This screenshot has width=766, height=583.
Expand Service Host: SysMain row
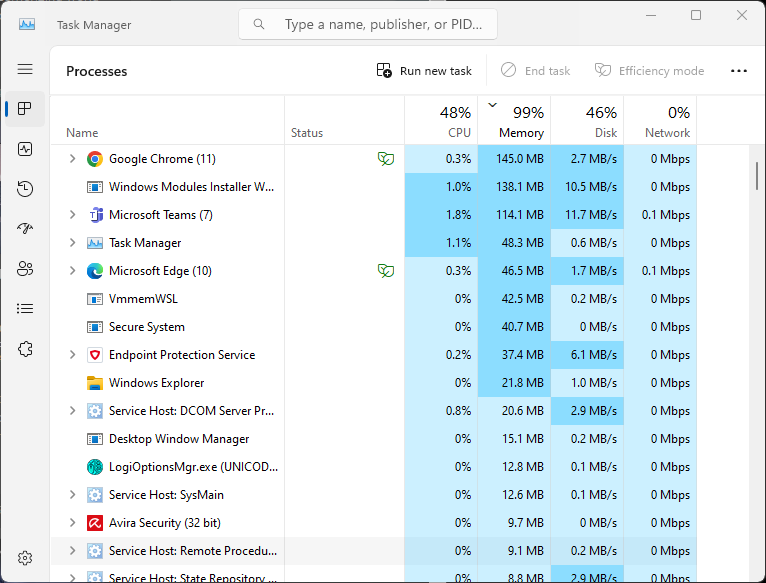[72, 495]
